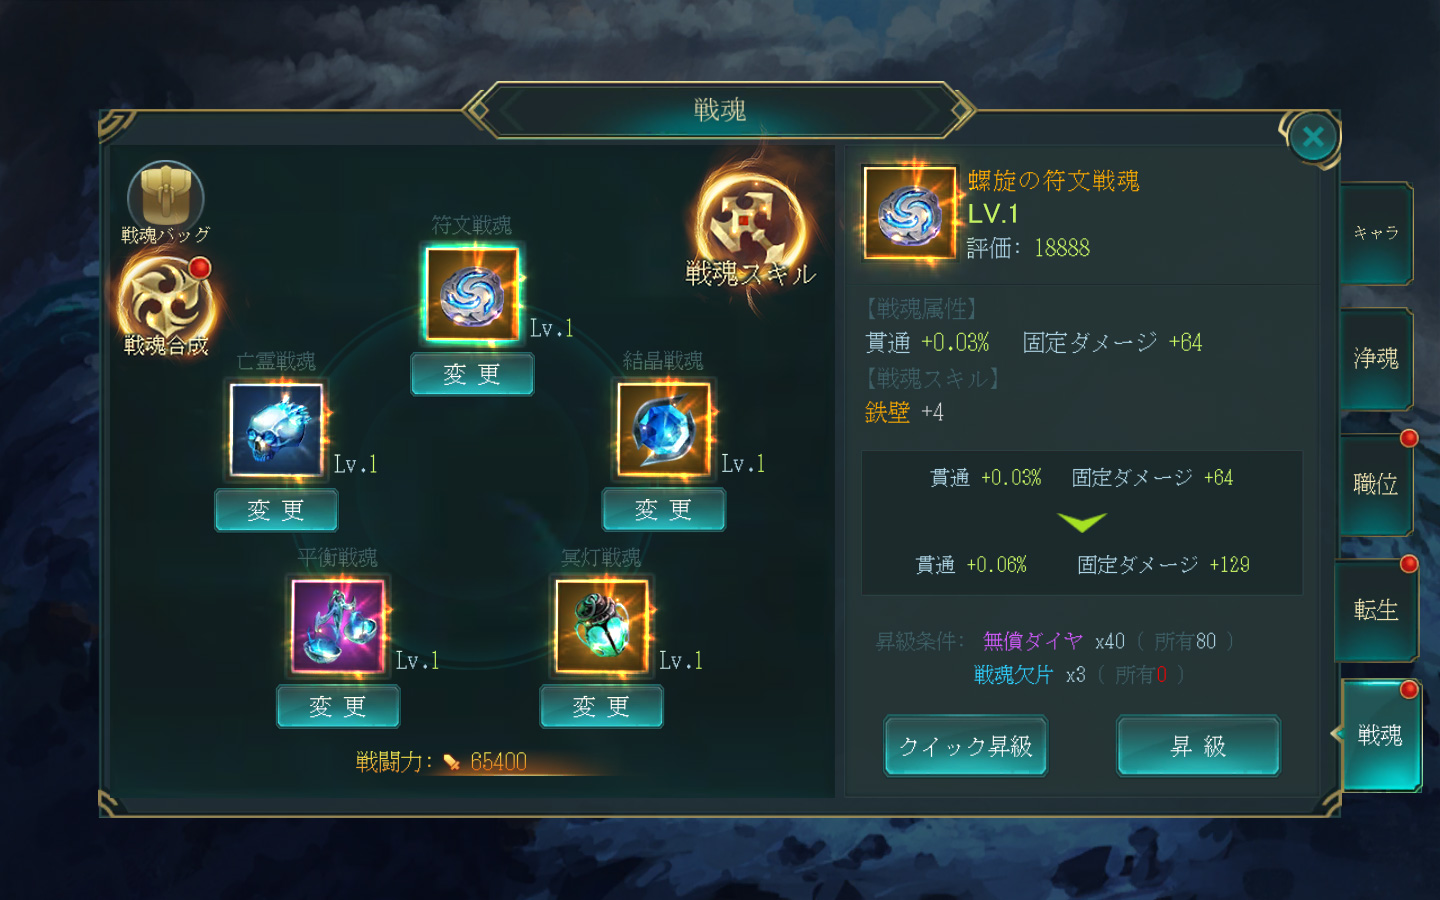Select the 符文戦魂 spiral rune slot

472,294
